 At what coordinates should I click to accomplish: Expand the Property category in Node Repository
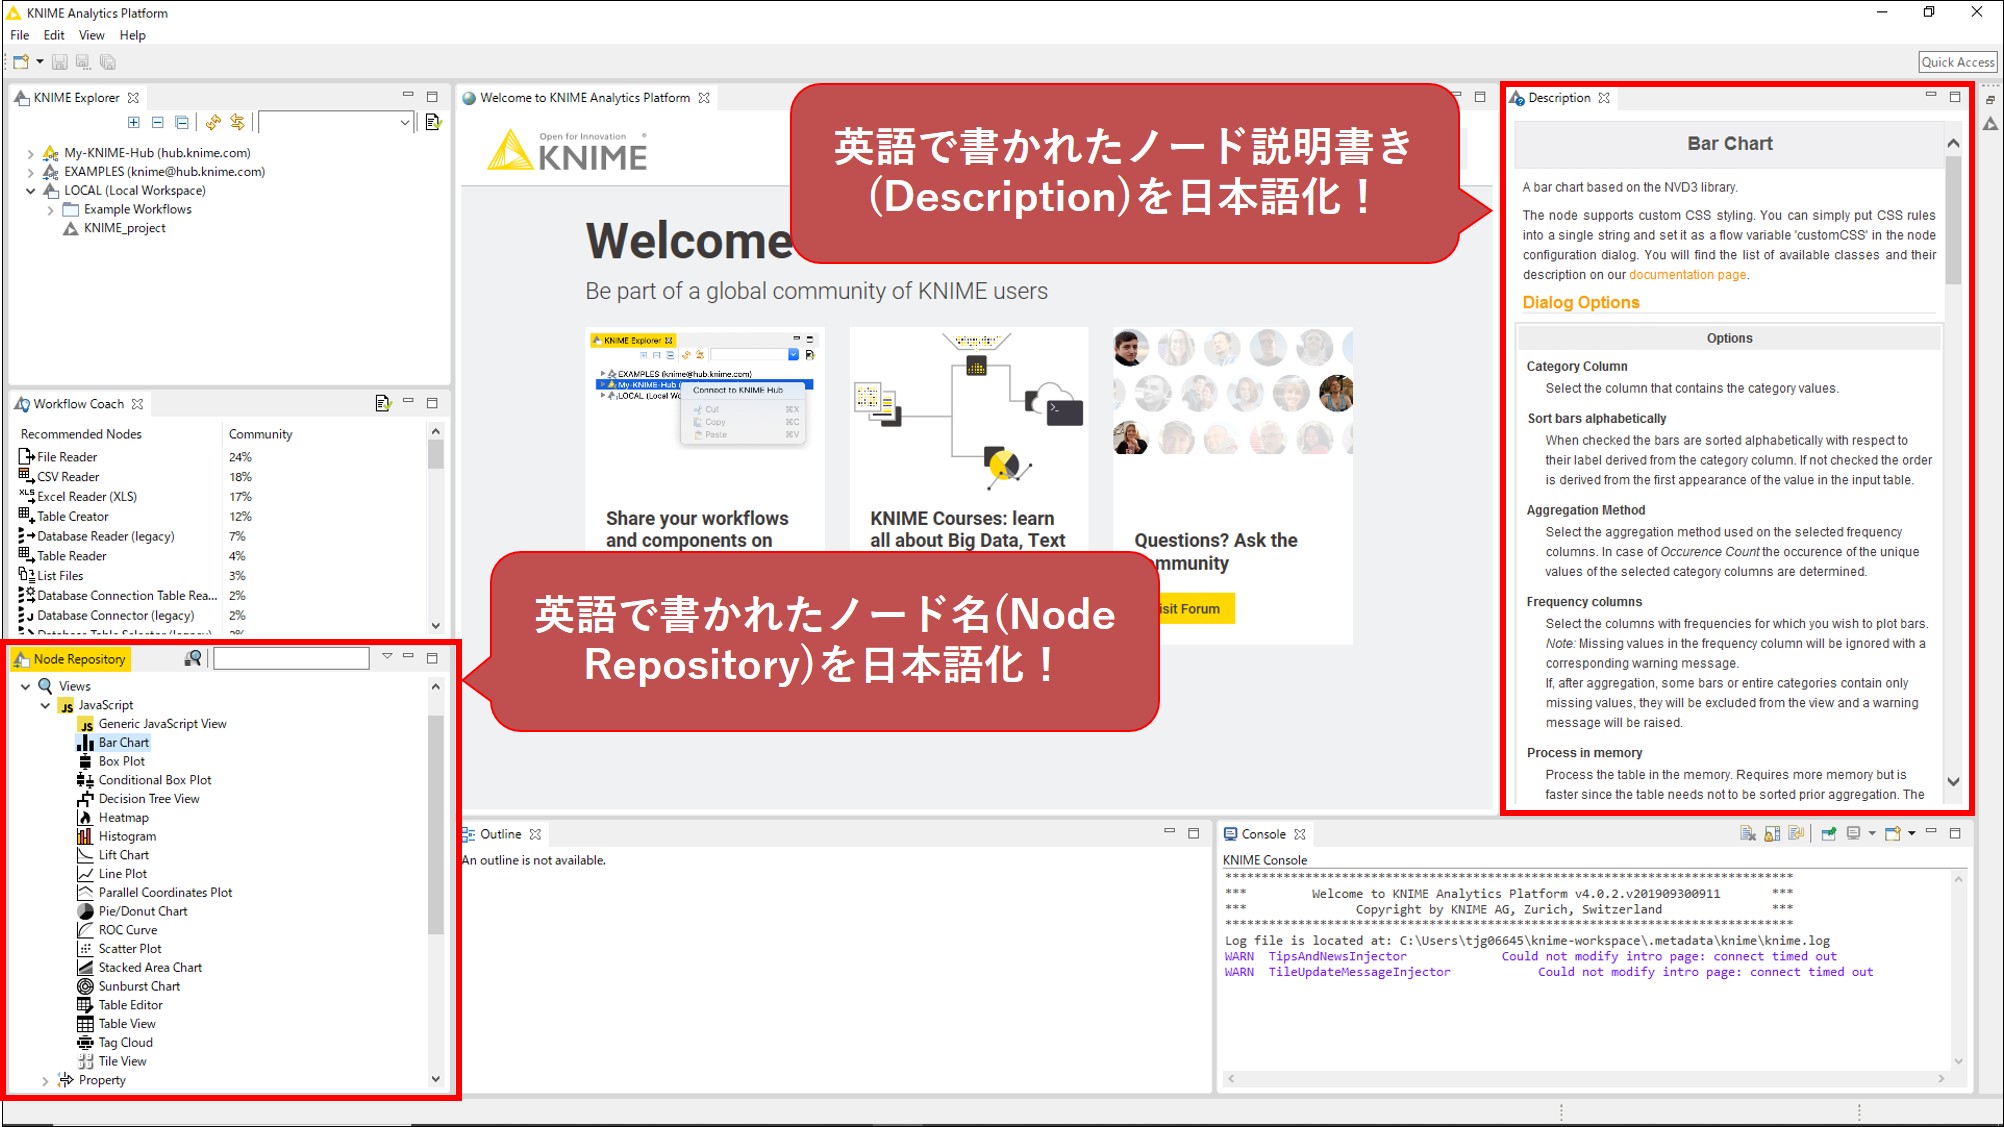44,1080
